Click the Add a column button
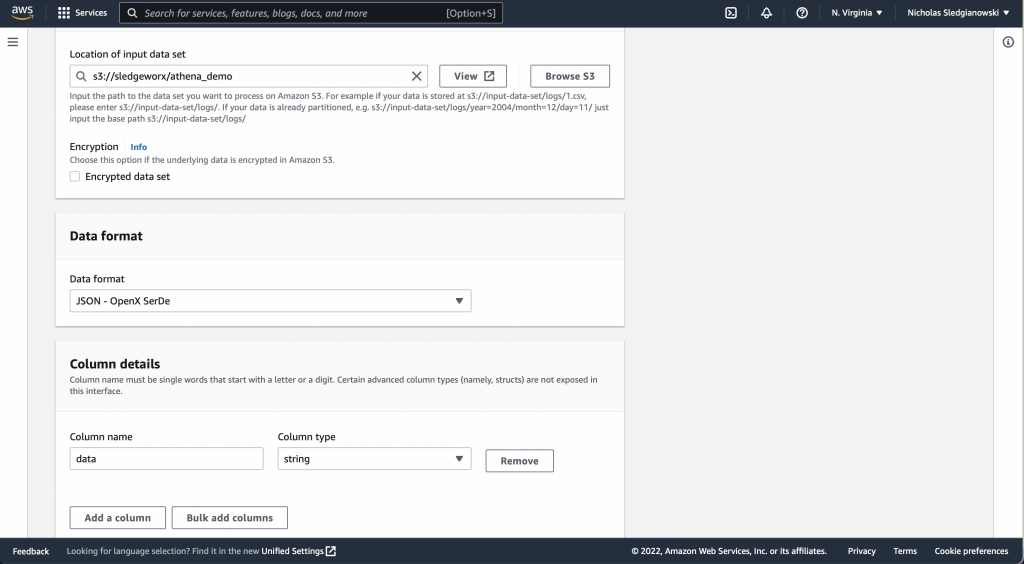The image size is (1024, 564). [x=117, y=518]
